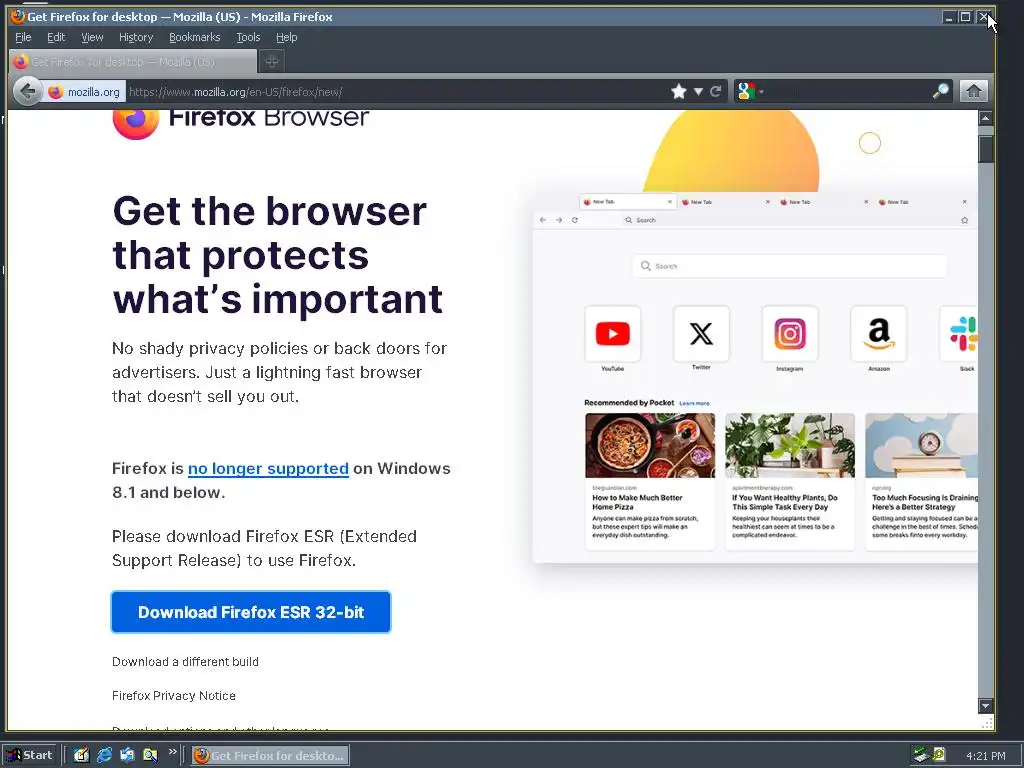1024x768 pixels.
Task: Click the vertical scrollbar thumb
Action: (985, 148)
